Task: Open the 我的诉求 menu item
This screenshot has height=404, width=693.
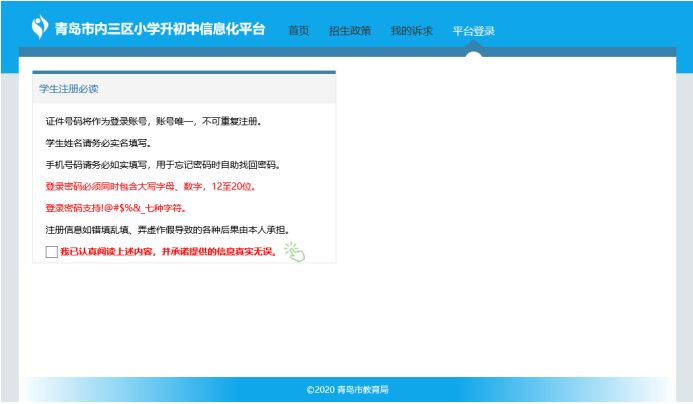Action: [411, 31]
